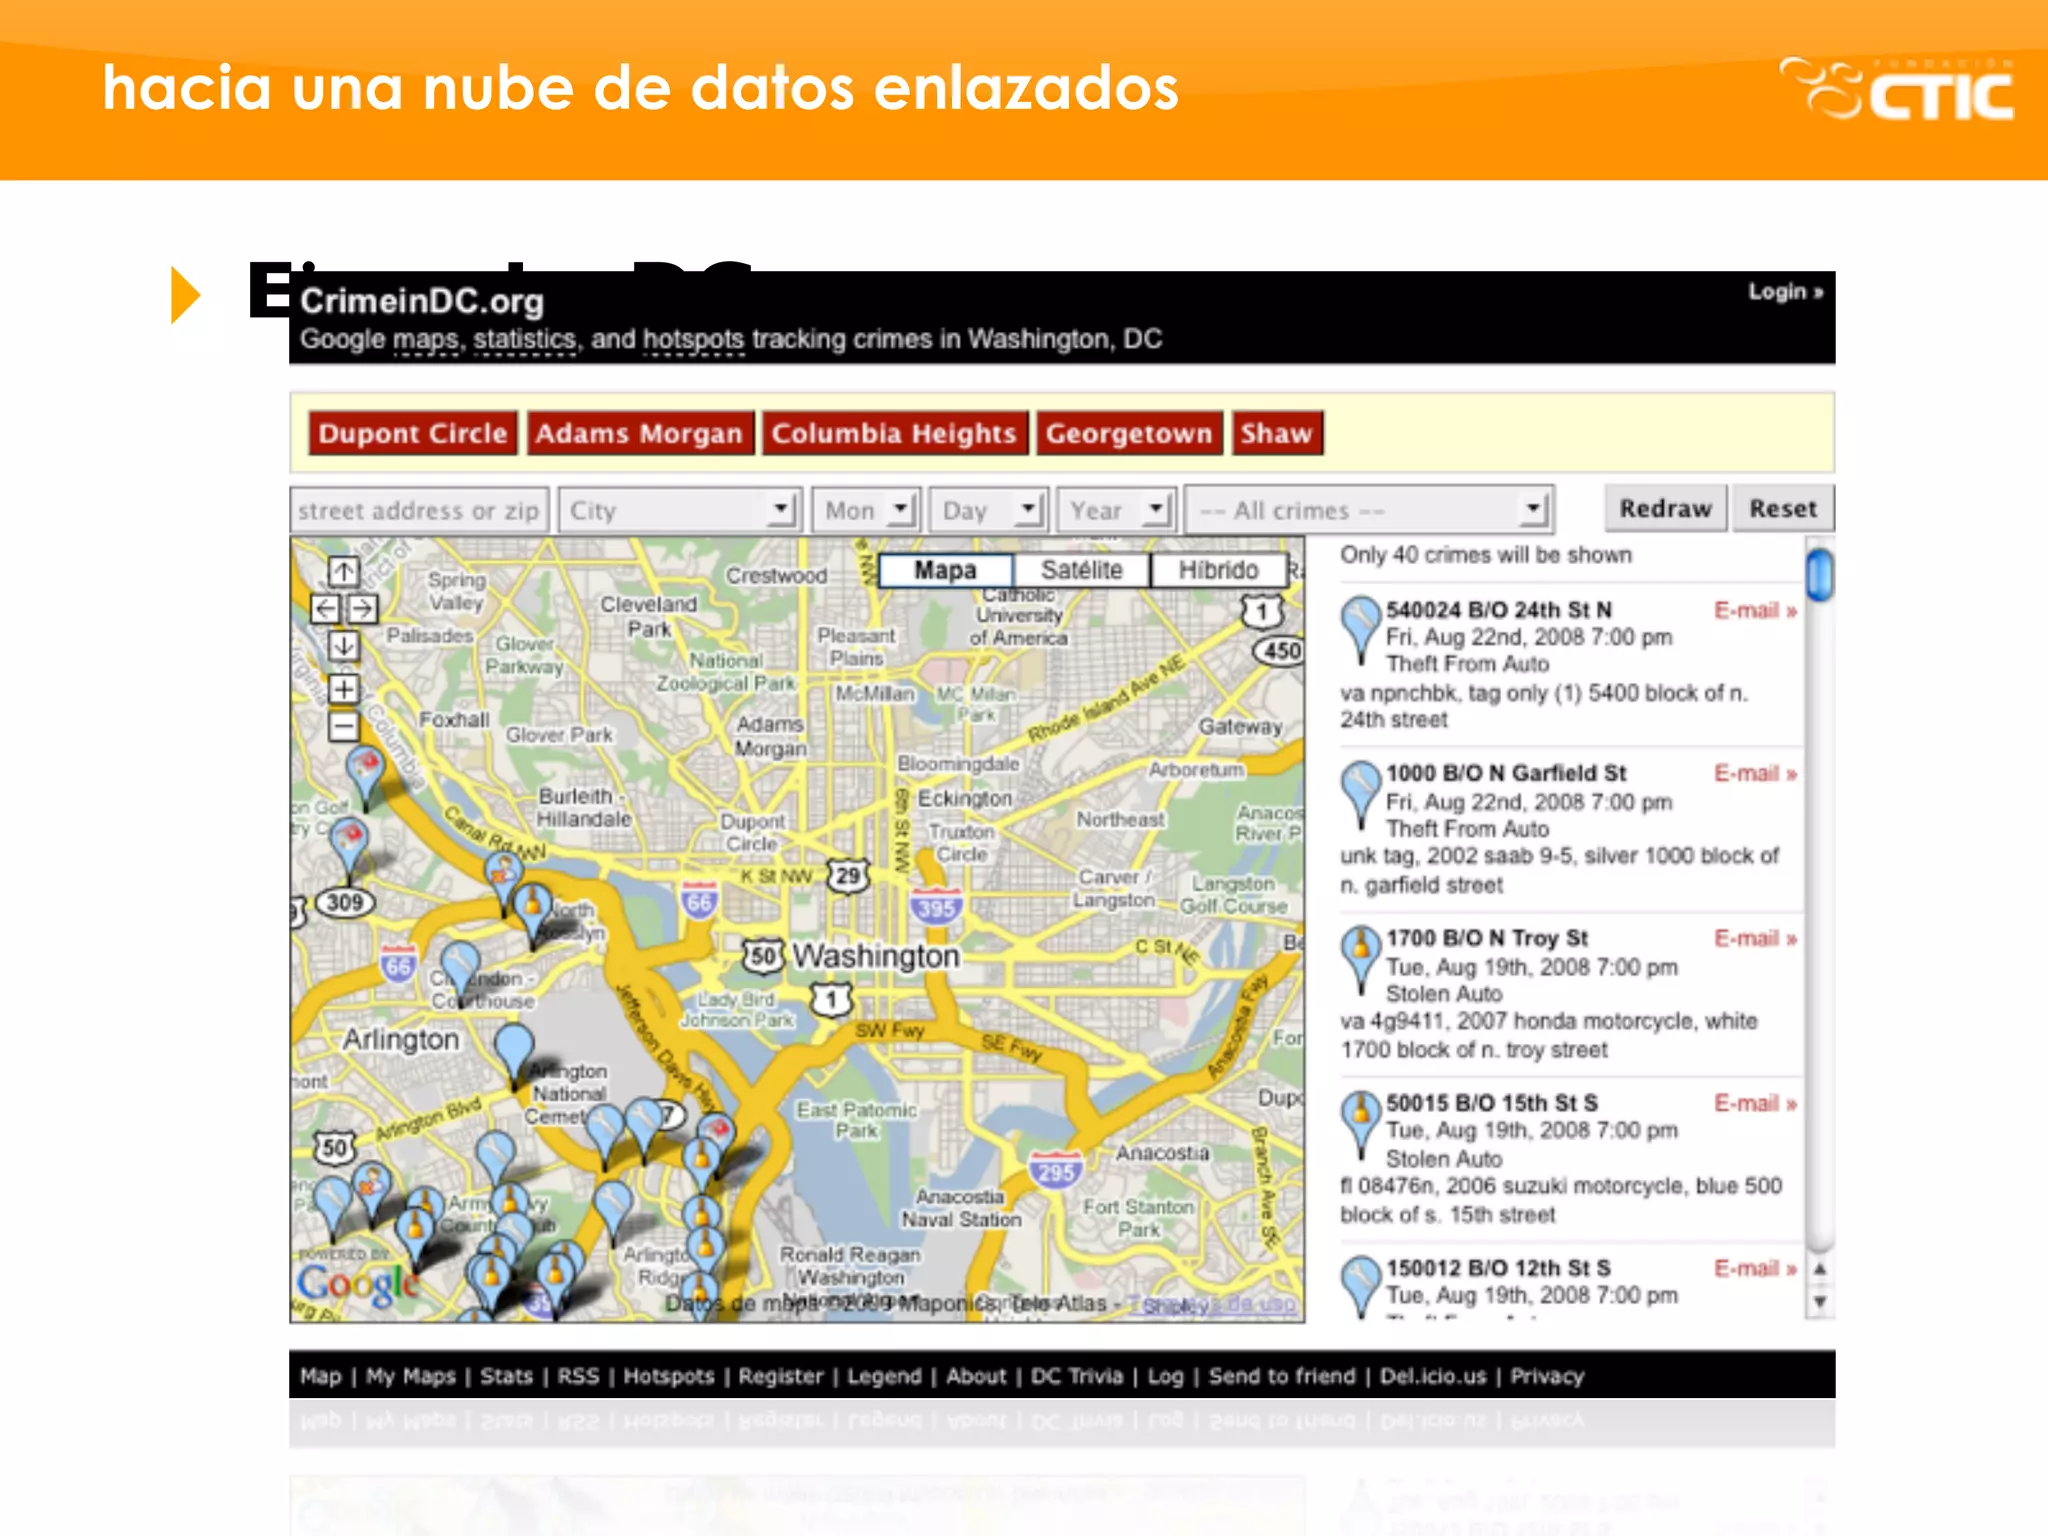Click the crime list scroll up arrow

(x=1820, y=1267)
